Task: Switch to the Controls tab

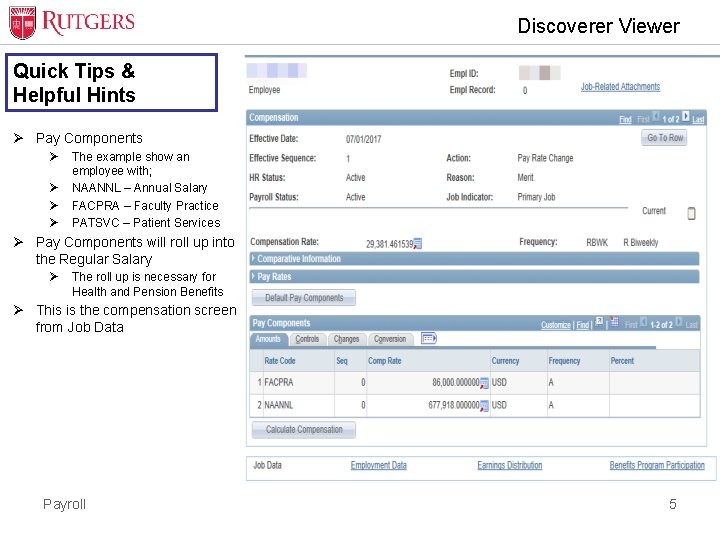Action: click(x=307, y=339)
